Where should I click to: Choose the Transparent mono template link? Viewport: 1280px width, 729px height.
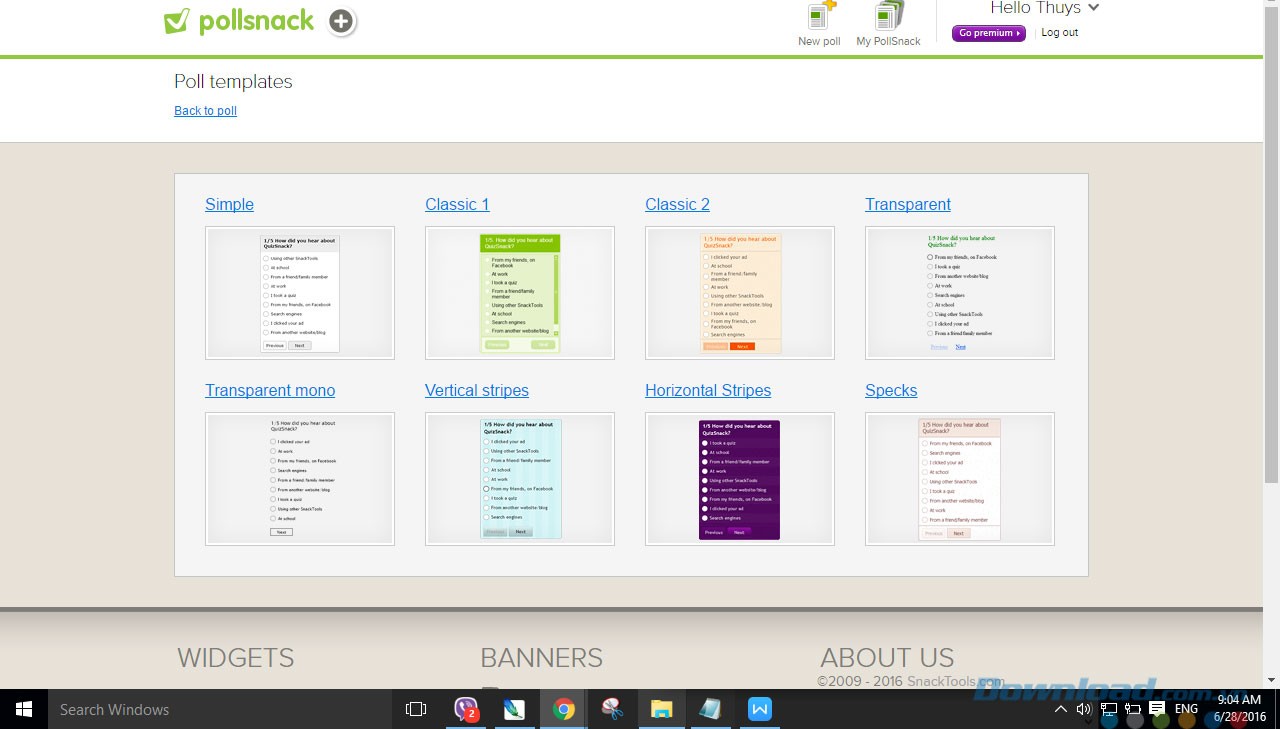coord(270,390)
